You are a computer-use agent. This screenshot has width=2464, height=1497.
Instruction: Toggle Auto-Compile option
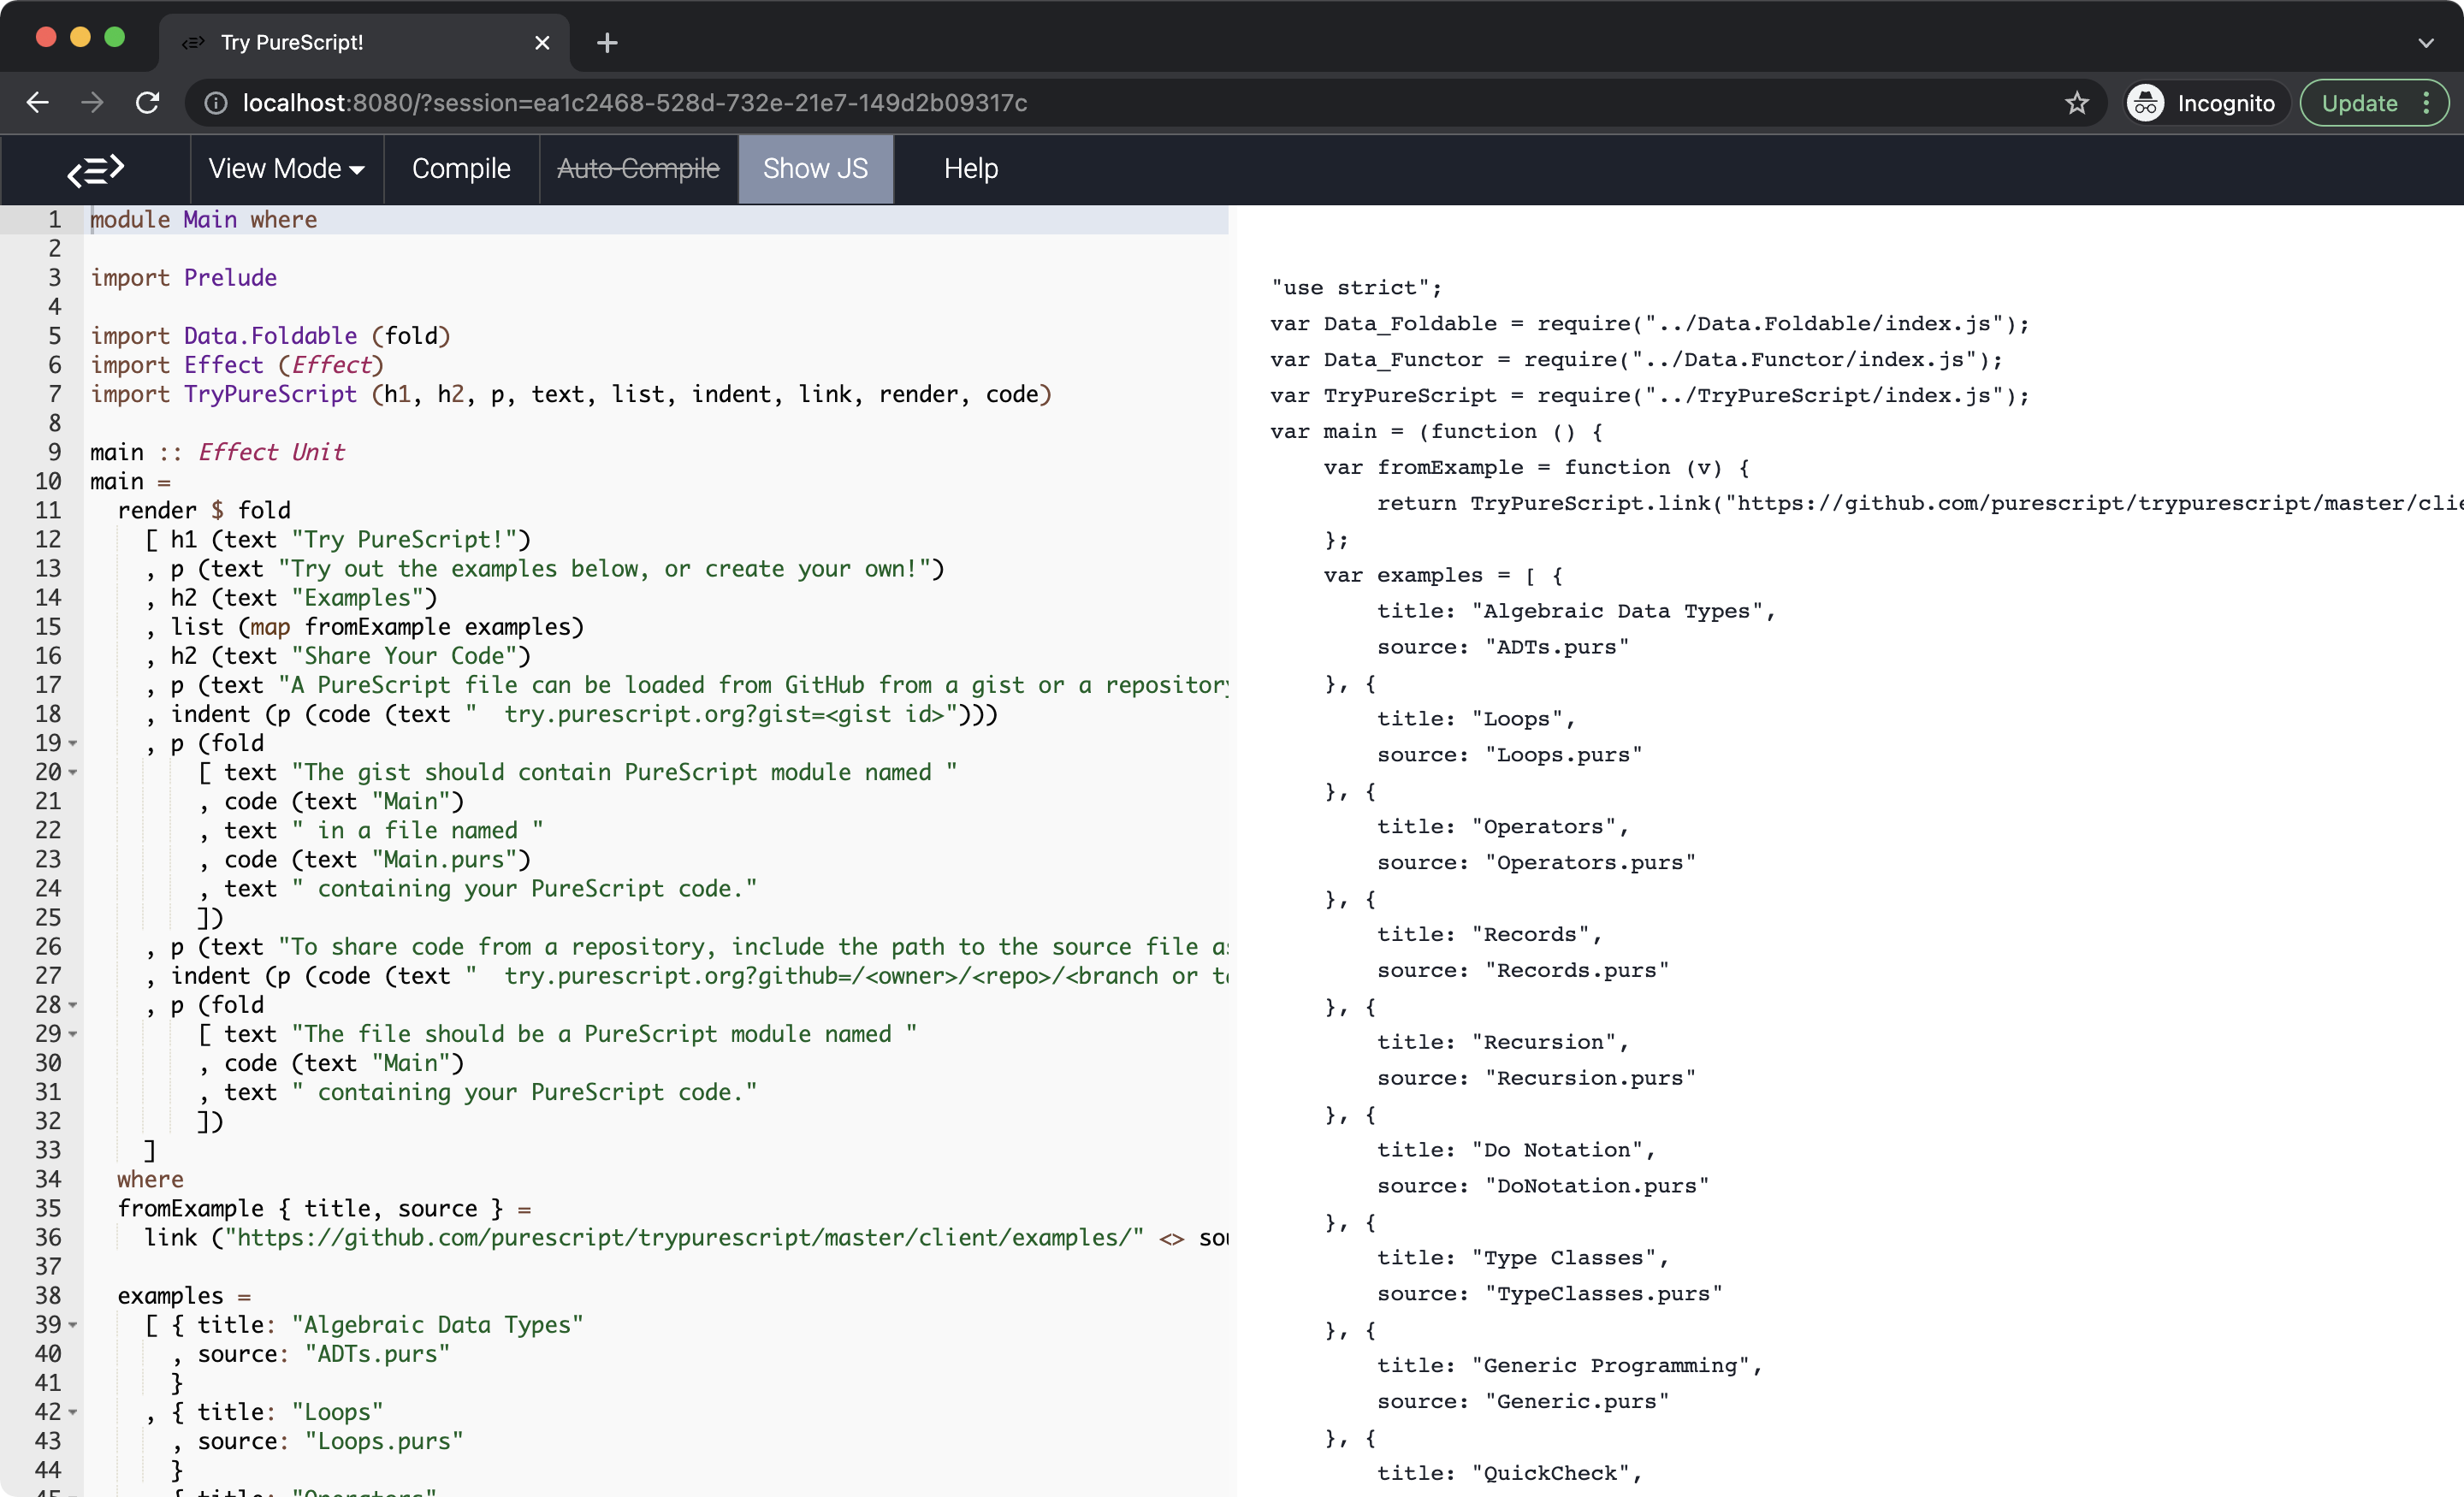[638, 169]
